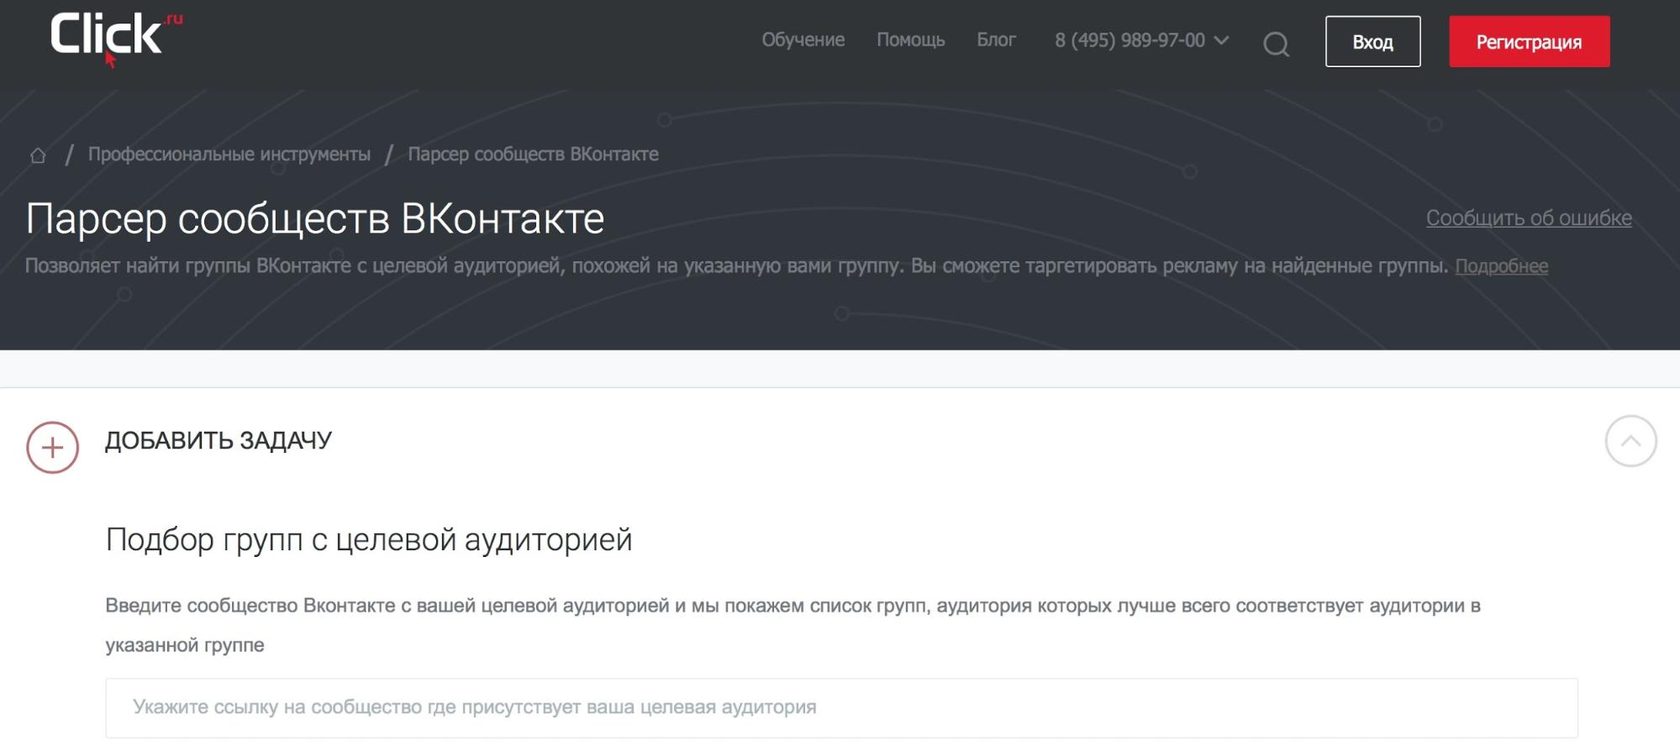Click the red Регистрация button
Image resolution: width=1680 pixels, height=756 pixels.
tap(1529, 42)
